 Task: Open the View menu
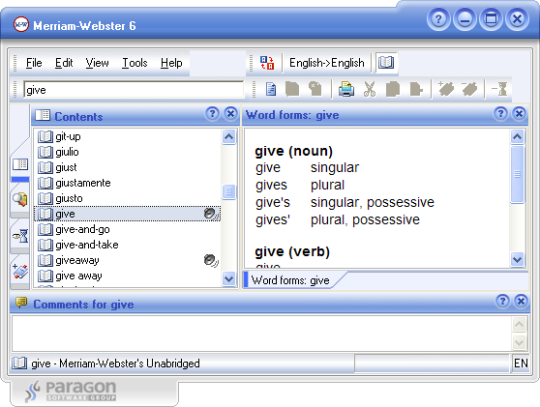tap(97, 63)
